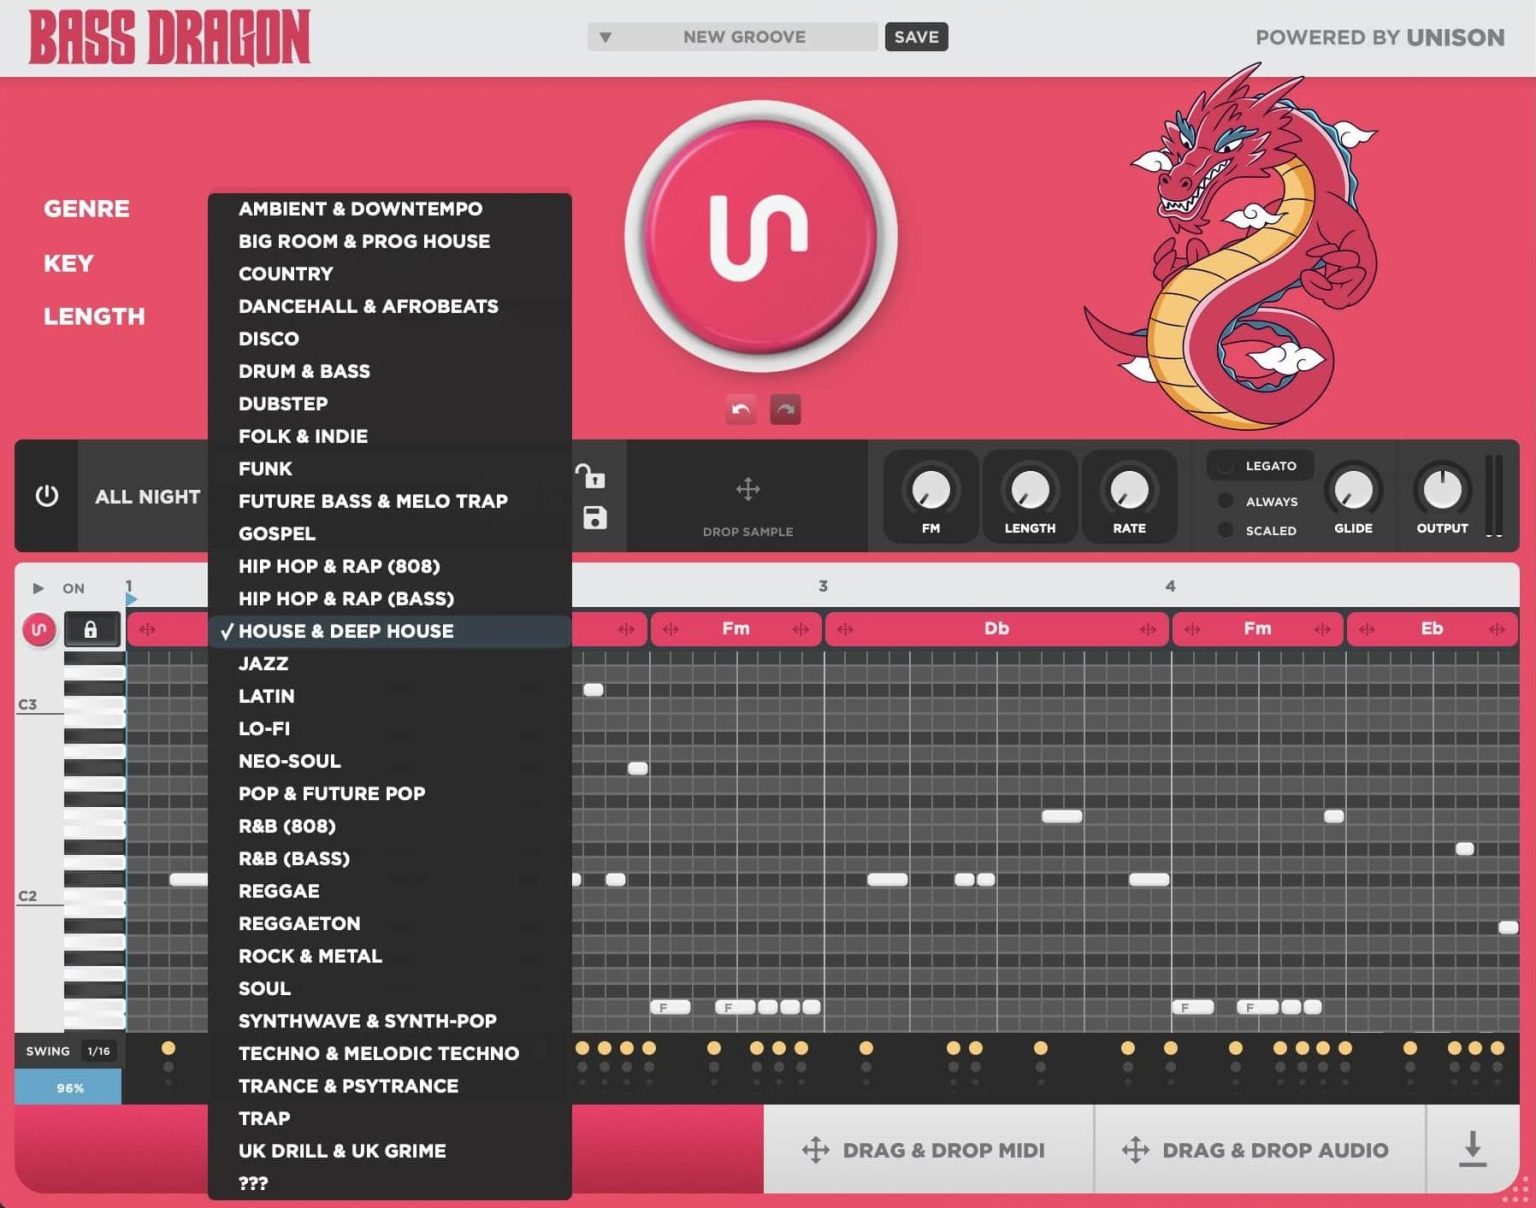
Task: Click the move-cross icon in the Drop Sample area
Action: click(x=747, y=491)
